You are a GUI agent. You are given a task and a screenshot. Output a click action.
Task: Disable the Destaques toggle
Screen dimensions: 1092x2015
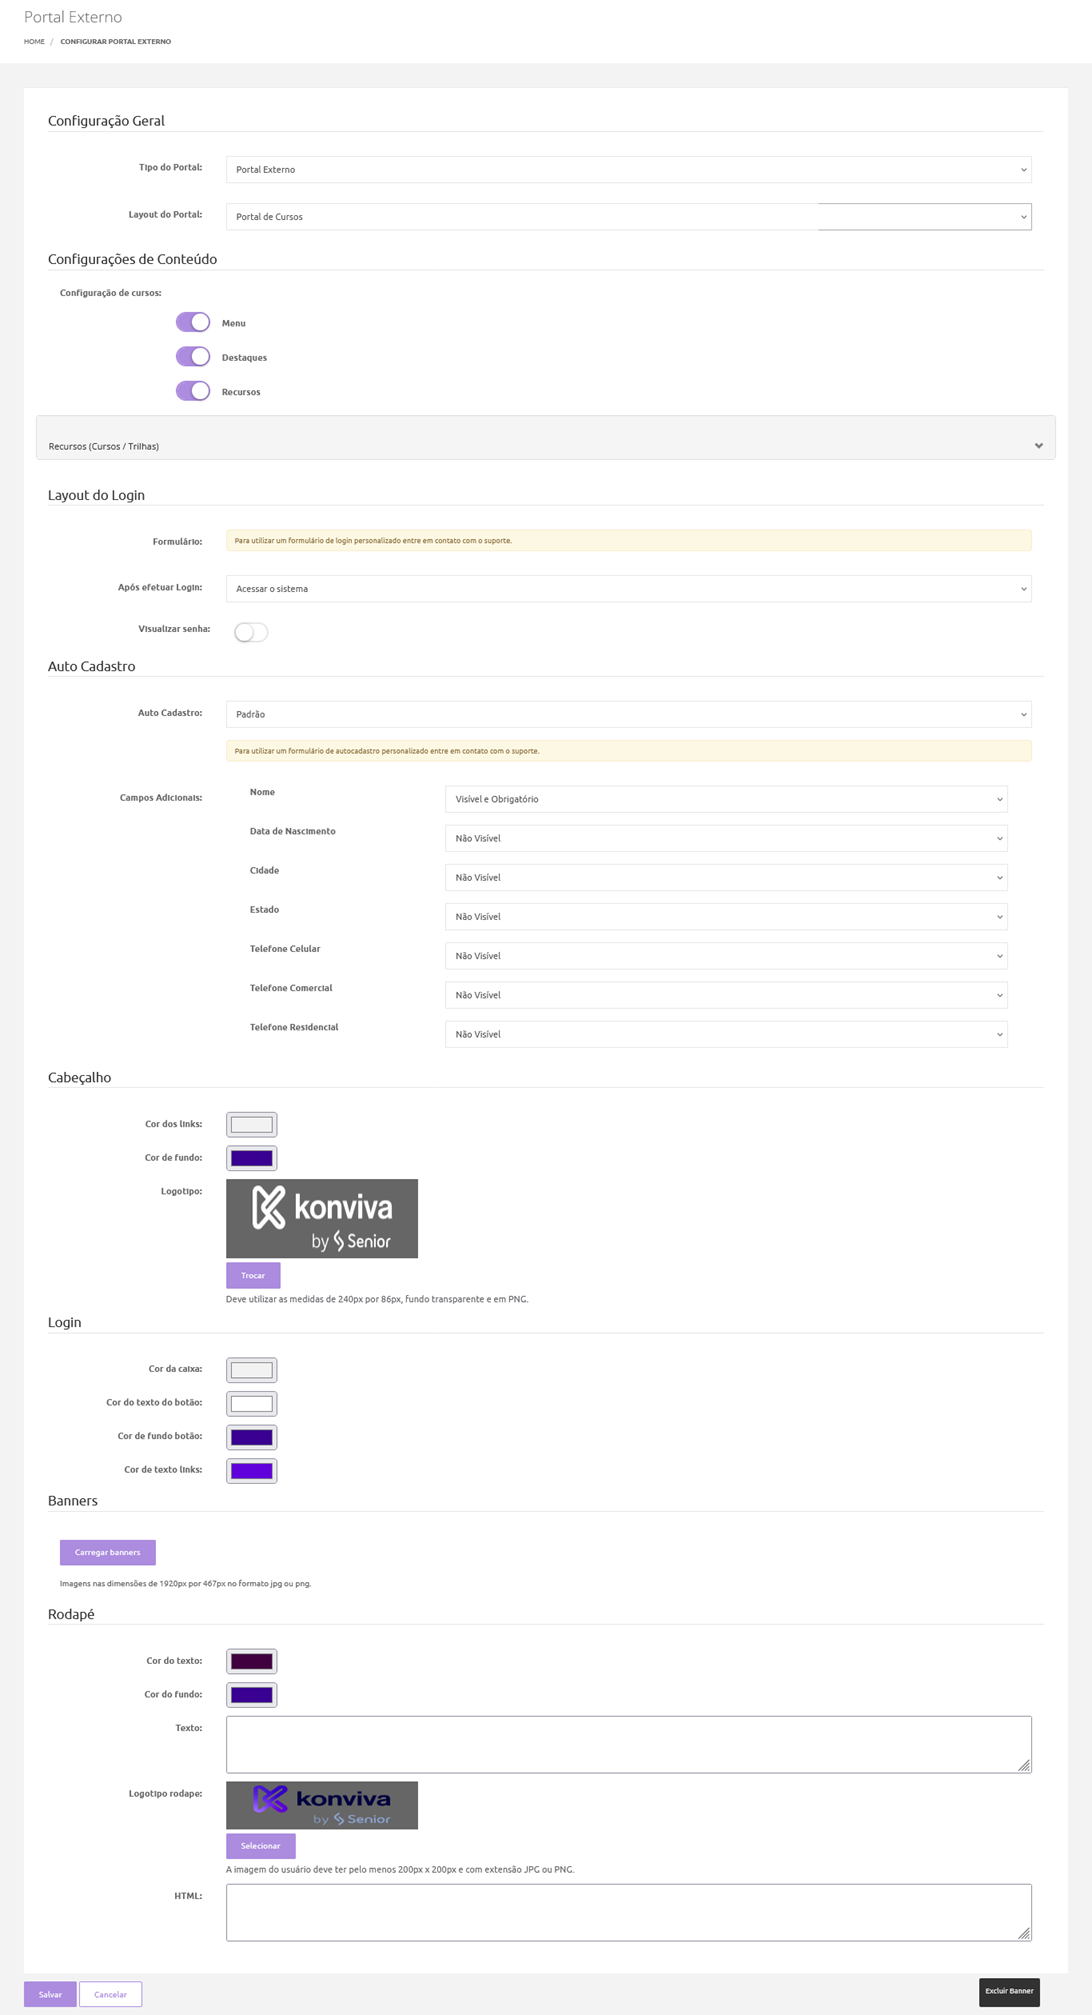(x=193, y=357)
